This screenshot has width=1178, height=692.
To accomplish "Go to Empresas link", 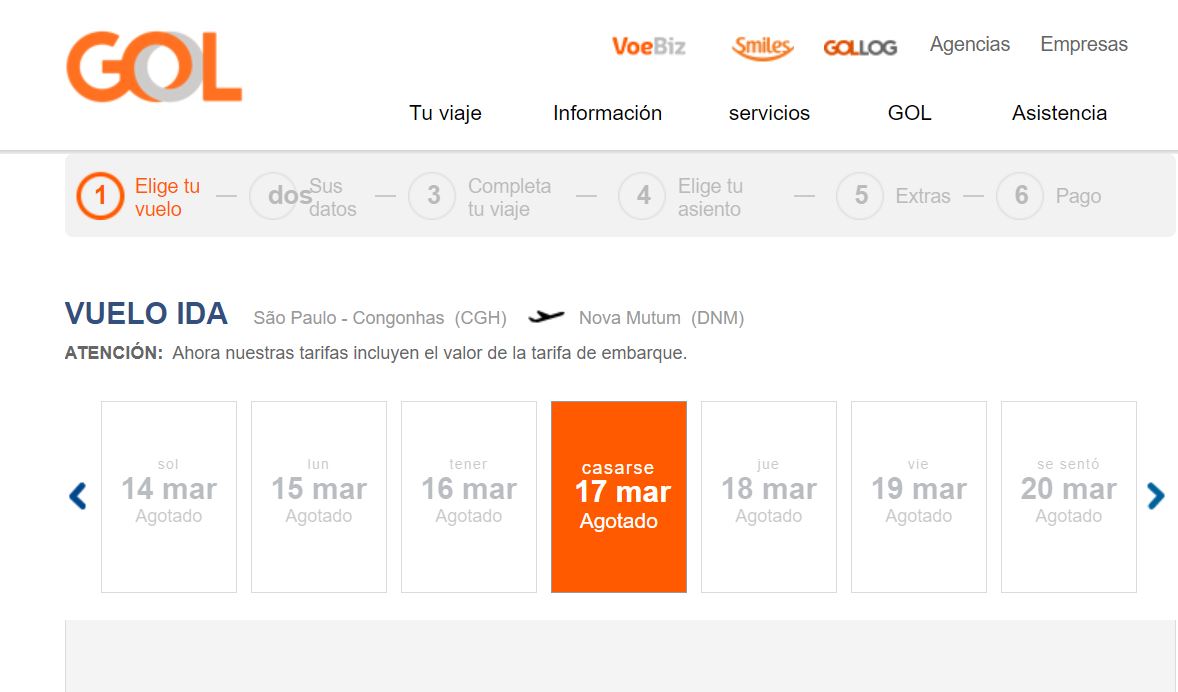I will tap(1084, 44).
